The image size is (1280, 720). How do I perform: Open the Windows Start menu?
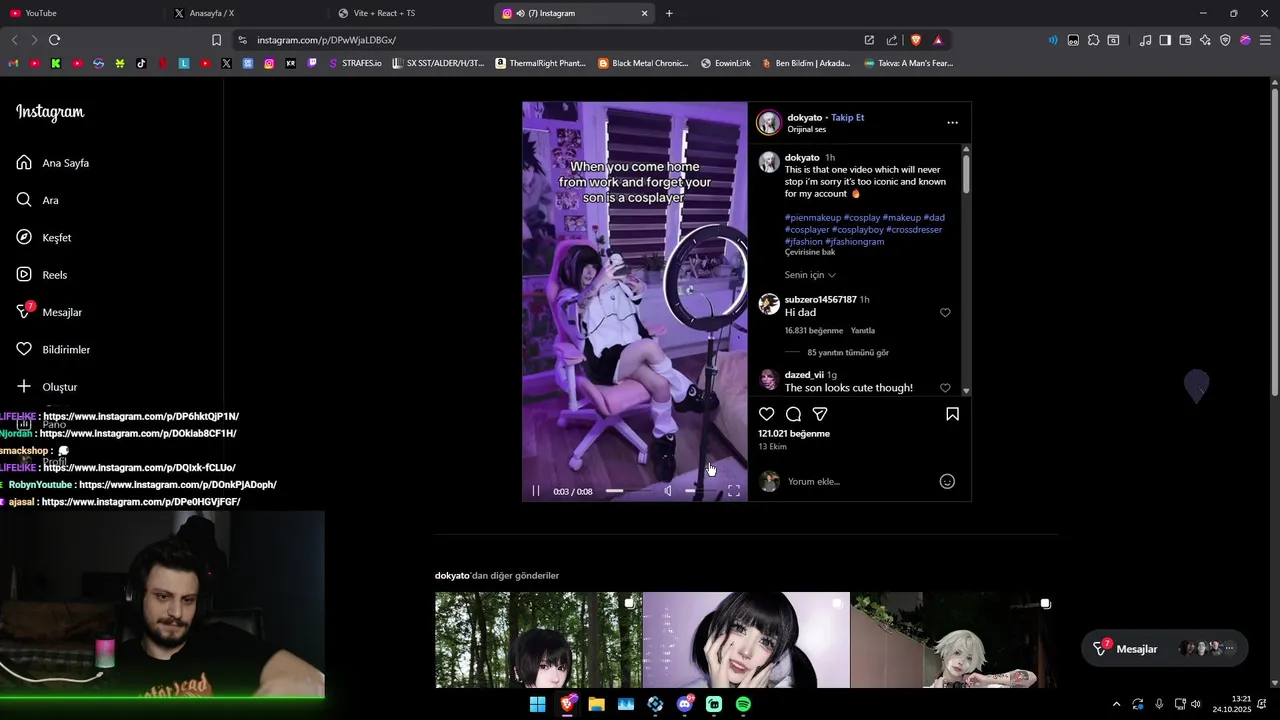pyautogui.click(x=537, y=704)
